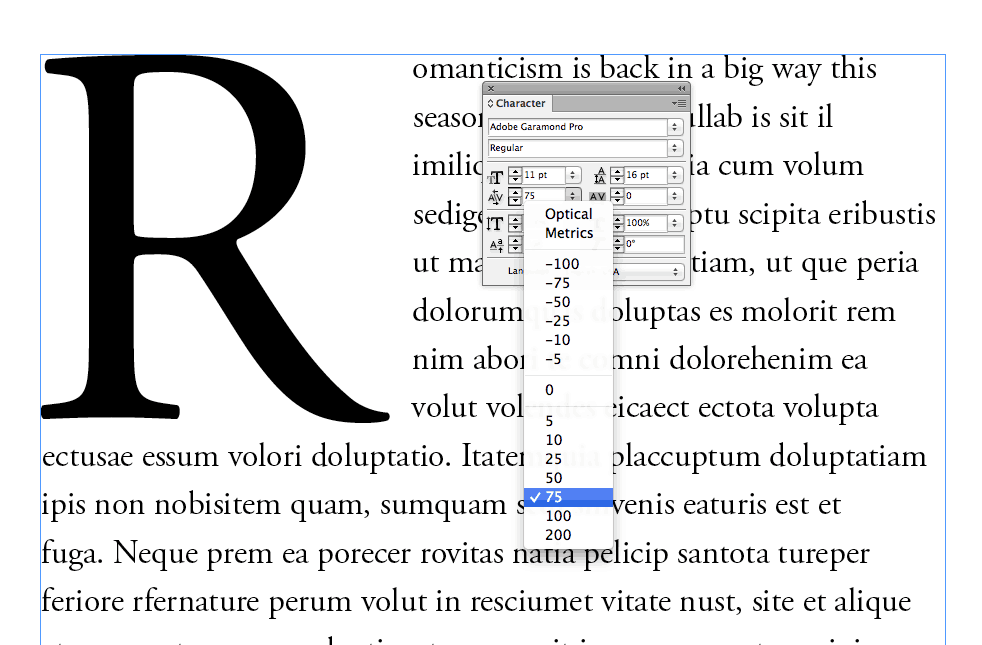
Task: Open the language dropdown at panel bottom
Action: (674, 272)
